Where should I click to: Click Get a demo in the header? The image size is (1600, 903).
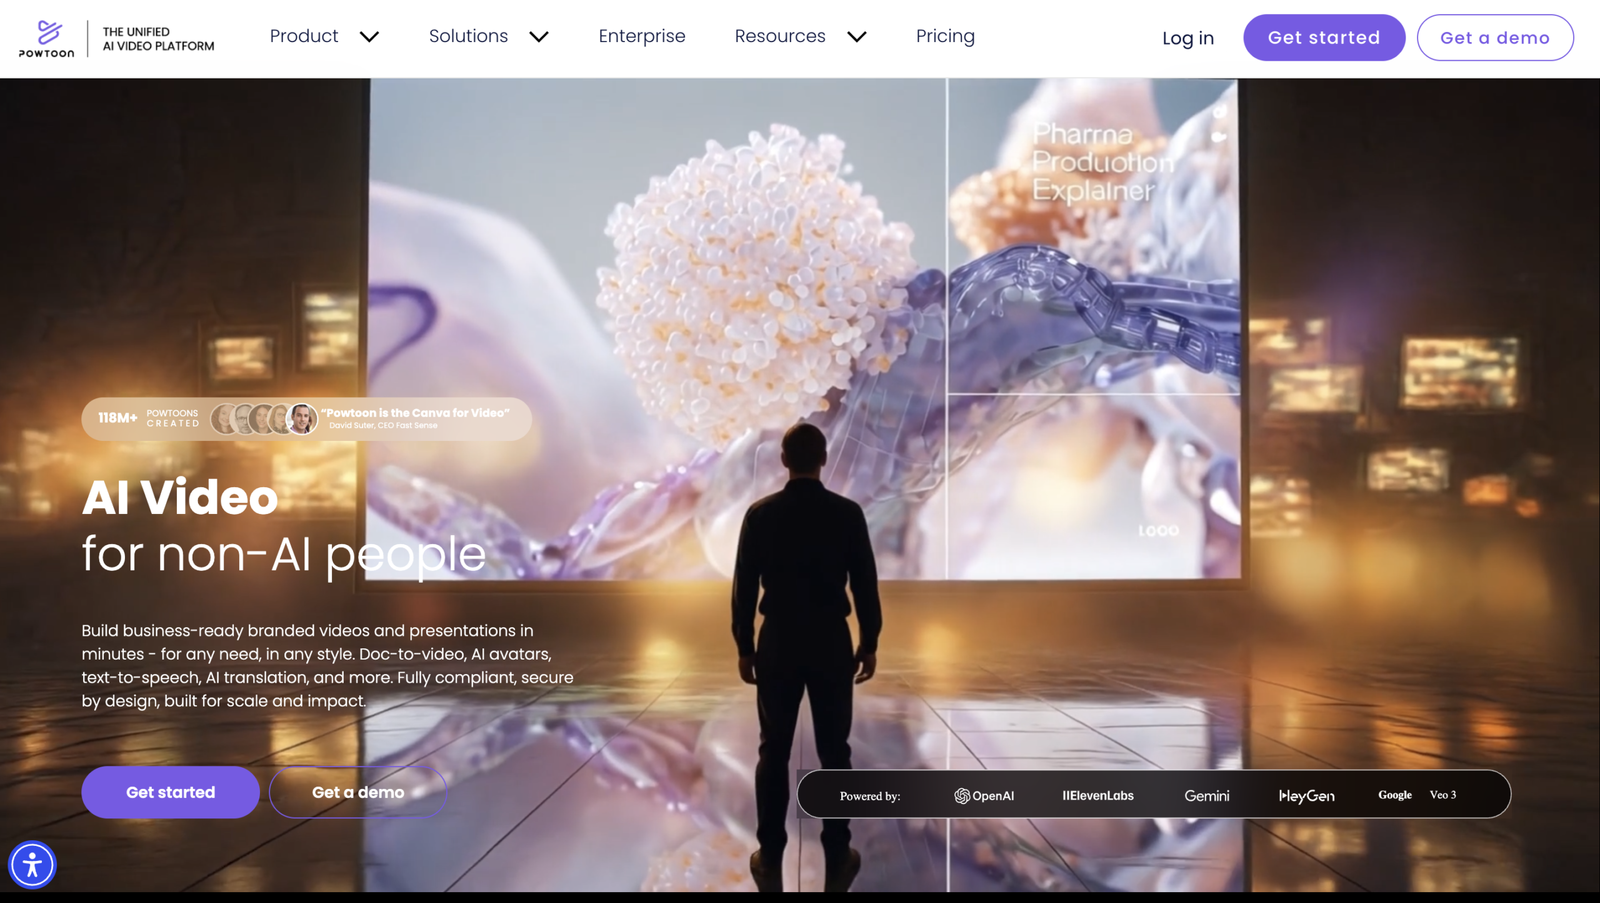click(x=1495, y=38)
